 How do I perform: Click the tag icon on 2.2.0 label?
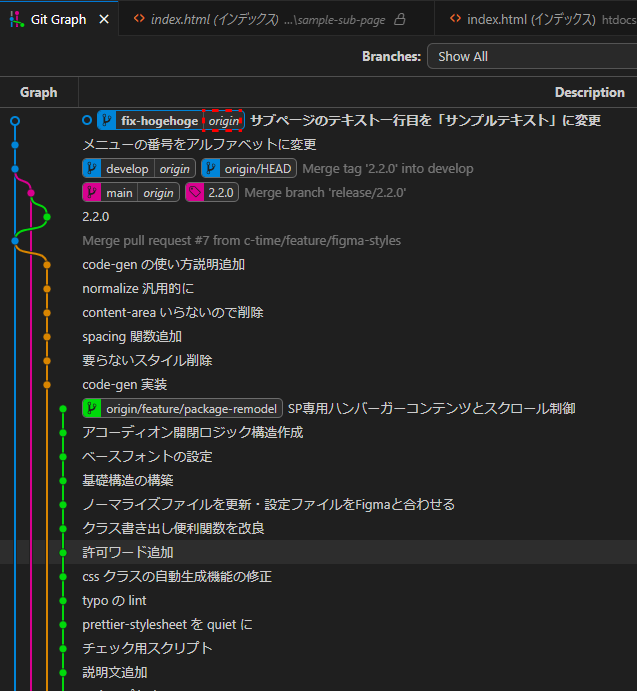[195, 193]
